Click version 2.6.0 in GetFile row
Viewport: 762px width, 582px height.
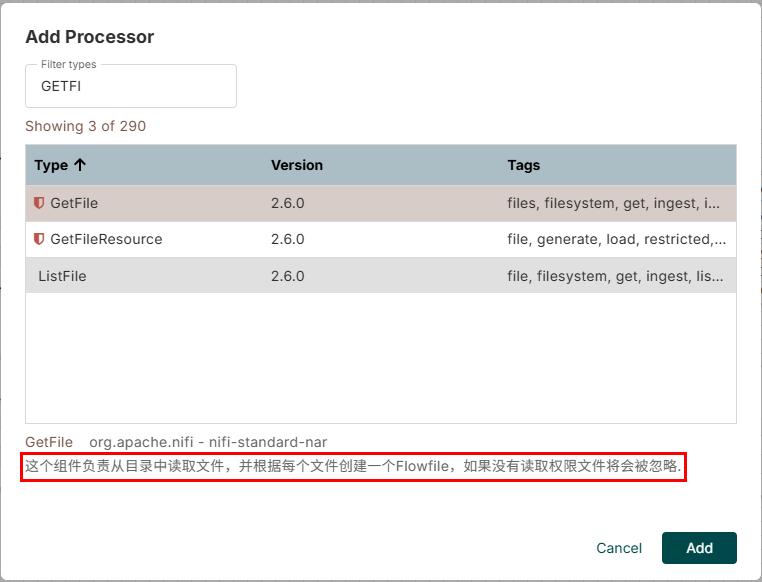(x=288, y=203)
